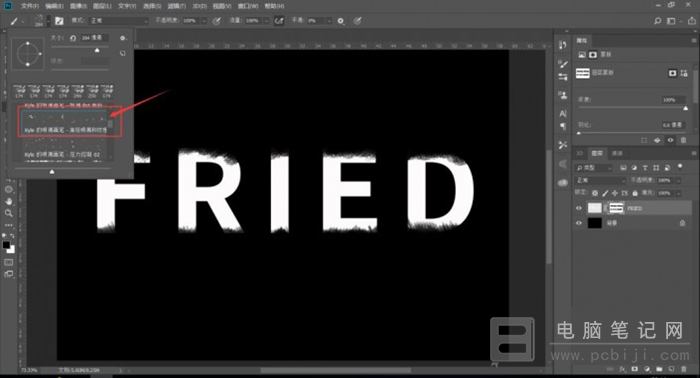Select the pixel mask button in Properties

tap(672, 73)
